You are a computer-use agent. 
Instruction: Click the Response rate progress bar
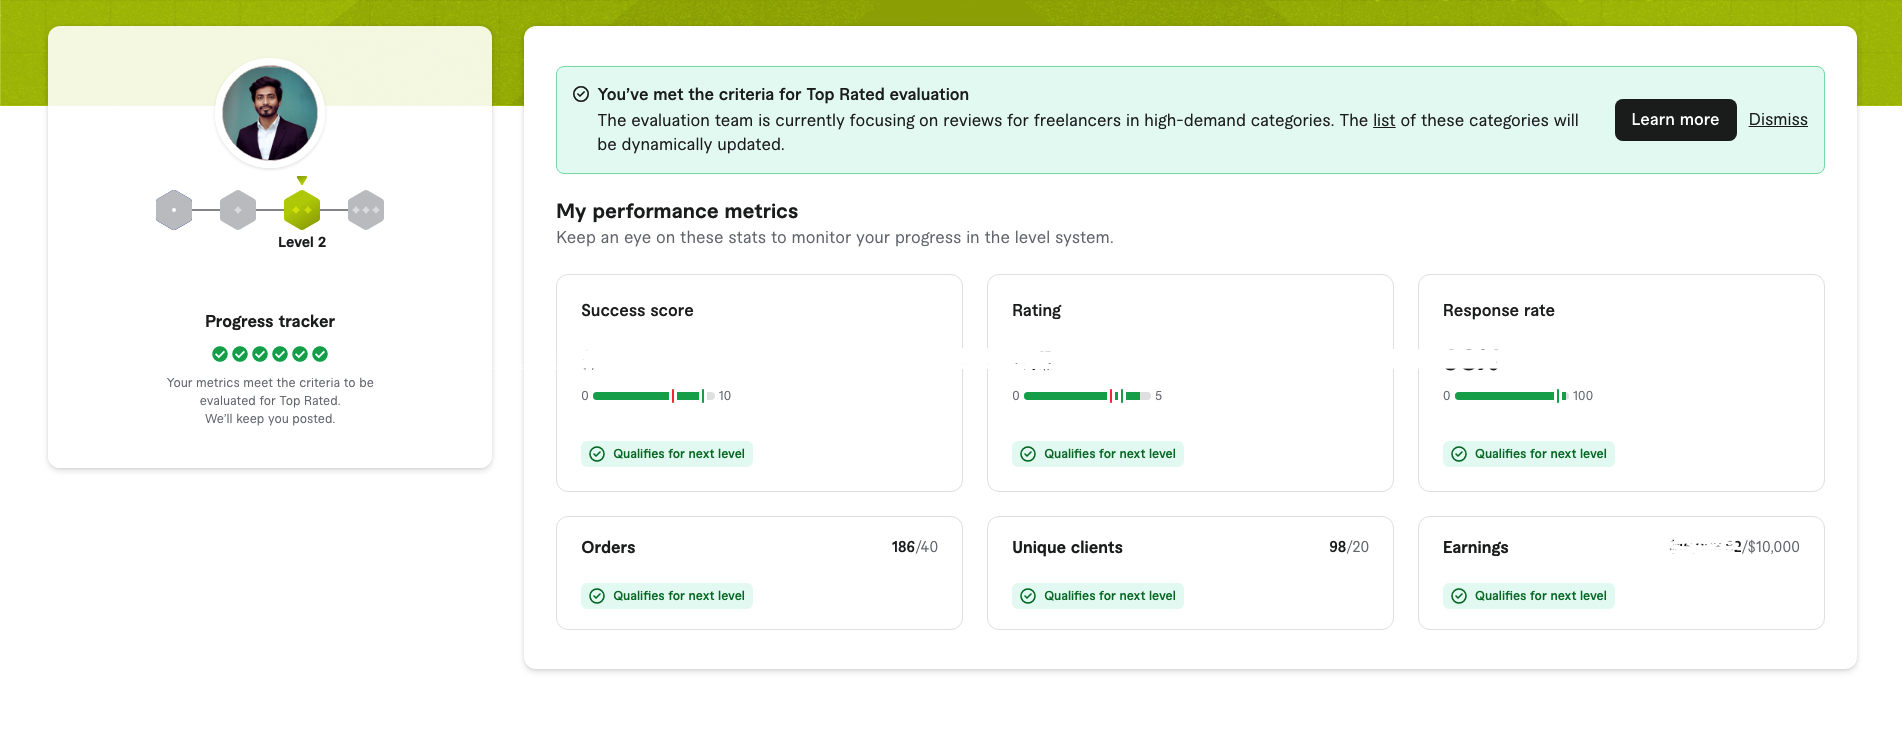pyautogui.click(x=1510, y=396)
